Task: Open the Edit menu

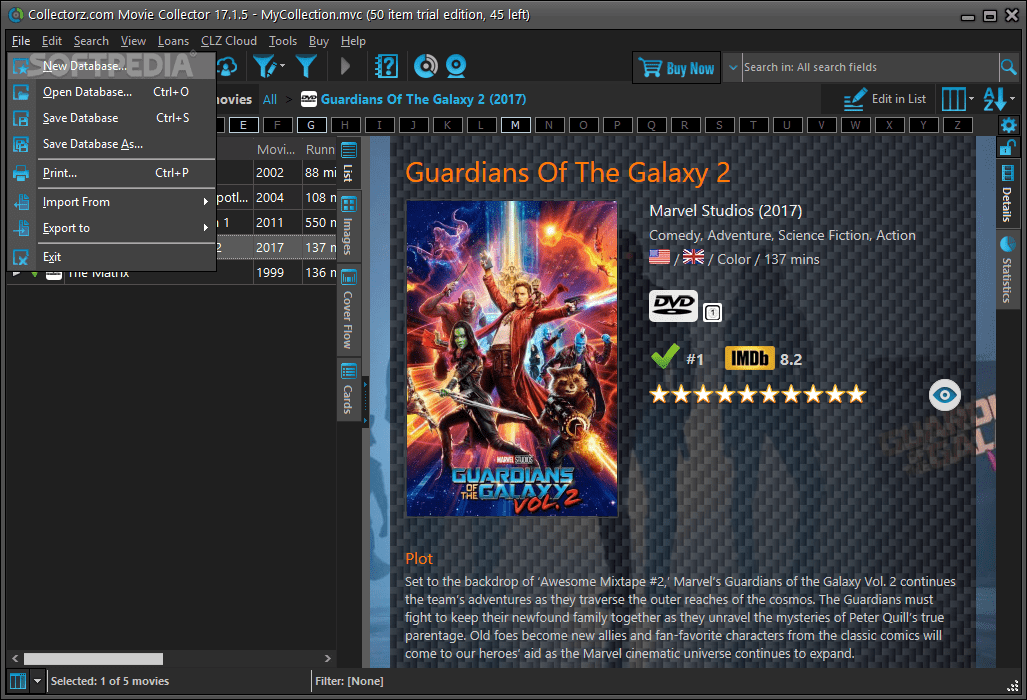Action: [52, 41]
